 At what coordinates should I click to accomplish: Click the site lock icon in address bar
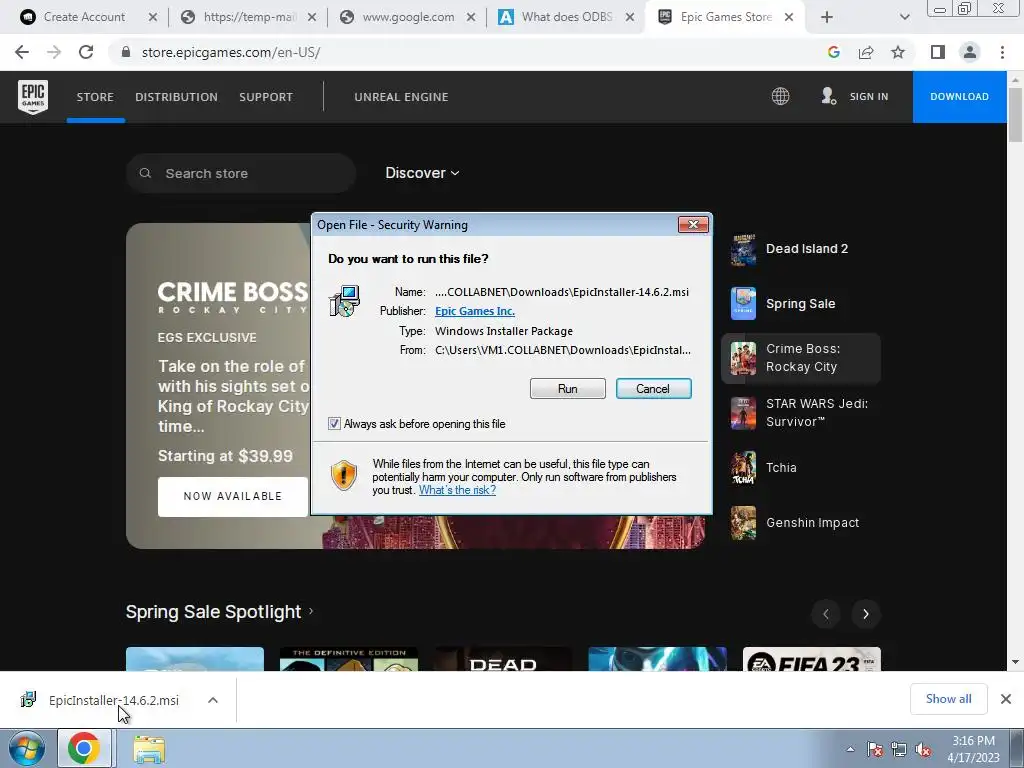click(126, 52)
